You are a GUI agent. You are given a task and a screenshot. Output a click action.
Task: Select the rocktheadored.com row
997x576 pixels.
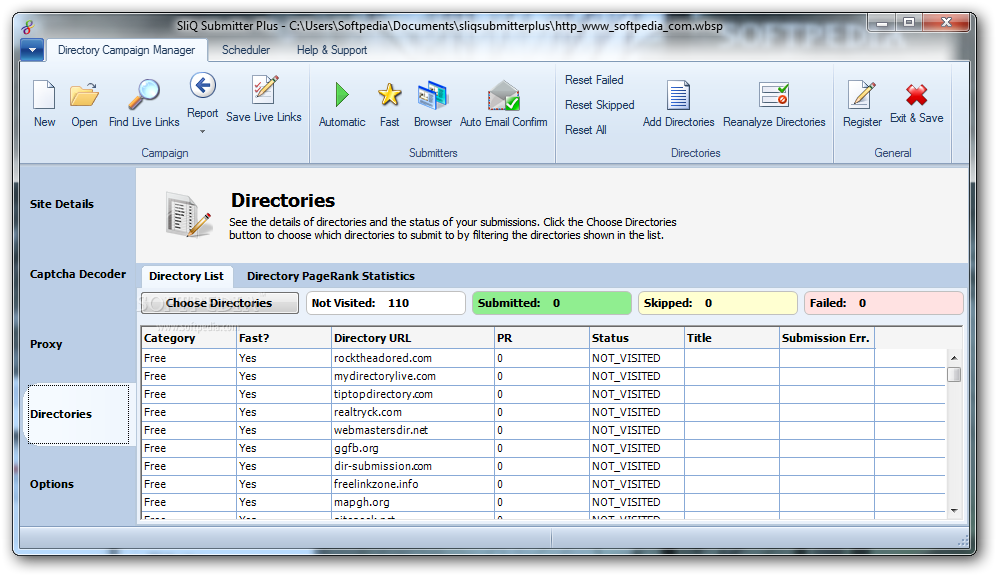click(x=544, y=358)
